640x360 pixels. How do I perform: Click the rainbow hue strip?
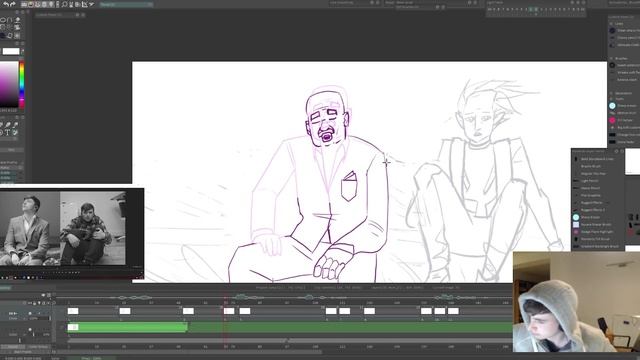(x=22, y=84)
